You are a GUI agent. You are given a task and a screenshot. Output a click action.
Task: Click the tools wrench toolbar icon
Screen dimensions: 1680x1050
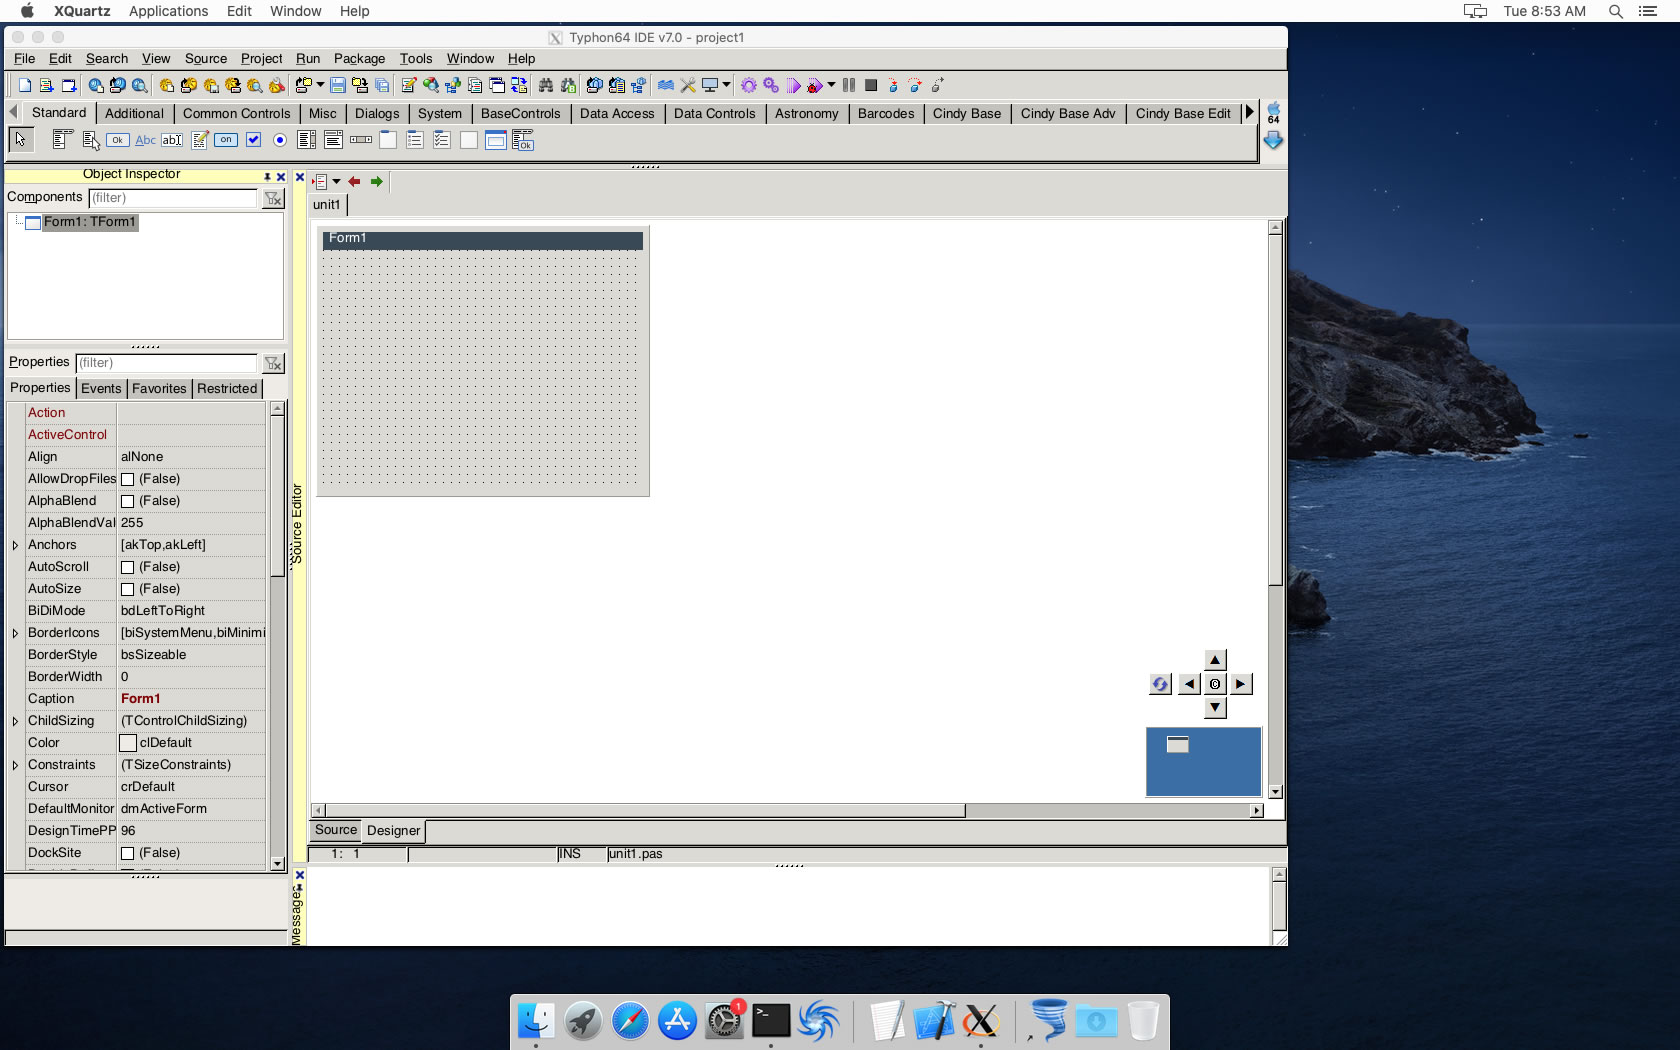tap(688, 86)
